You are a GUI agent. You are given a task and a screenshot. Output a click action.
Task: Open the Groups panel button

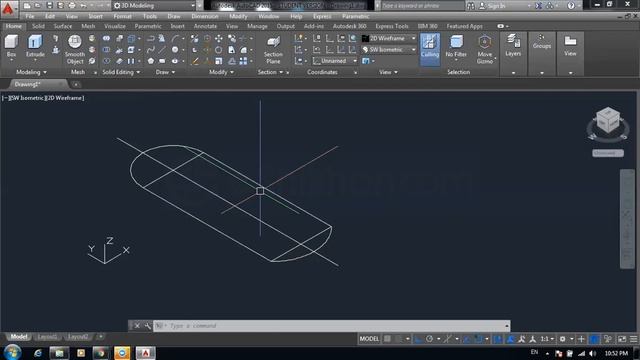coord(542,42)
